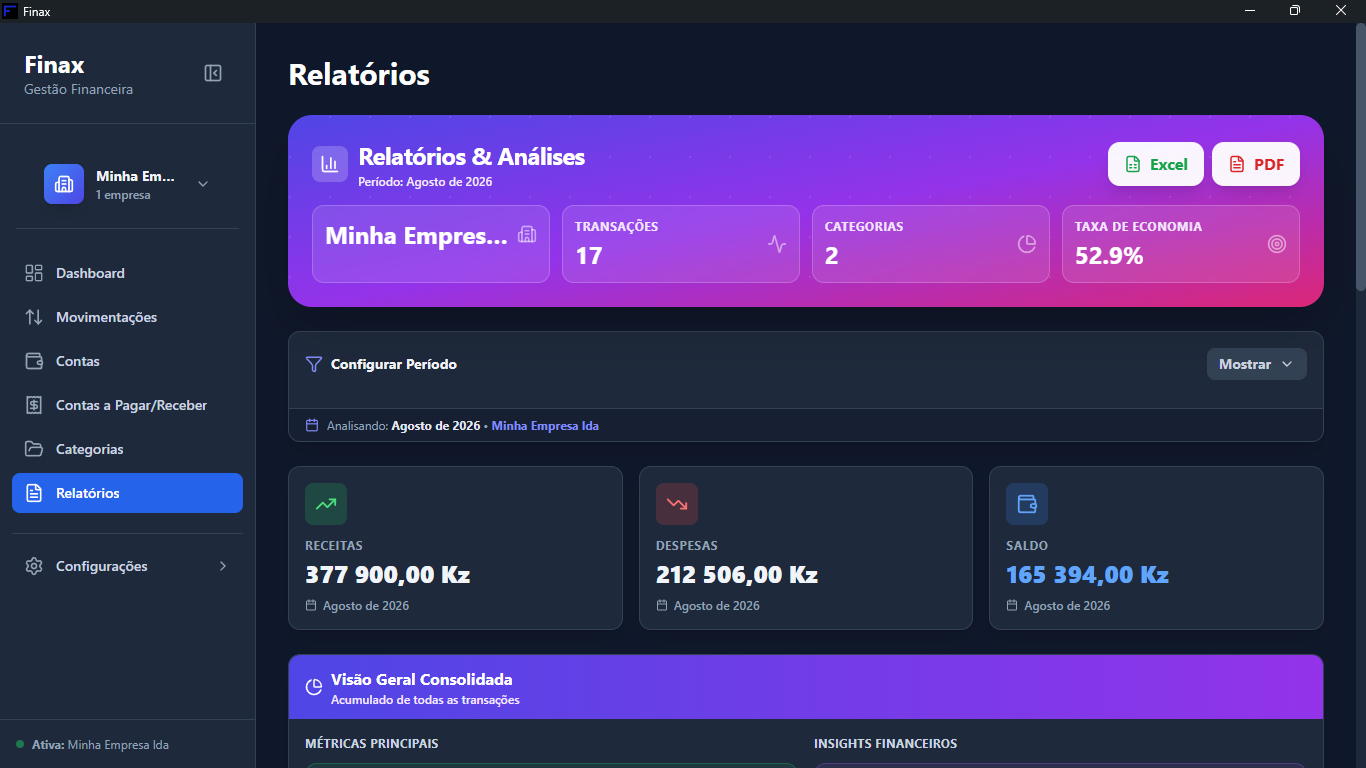1366x768 pixels.
Task: Click the blue company building icon
Action: [x=64, y=184]
